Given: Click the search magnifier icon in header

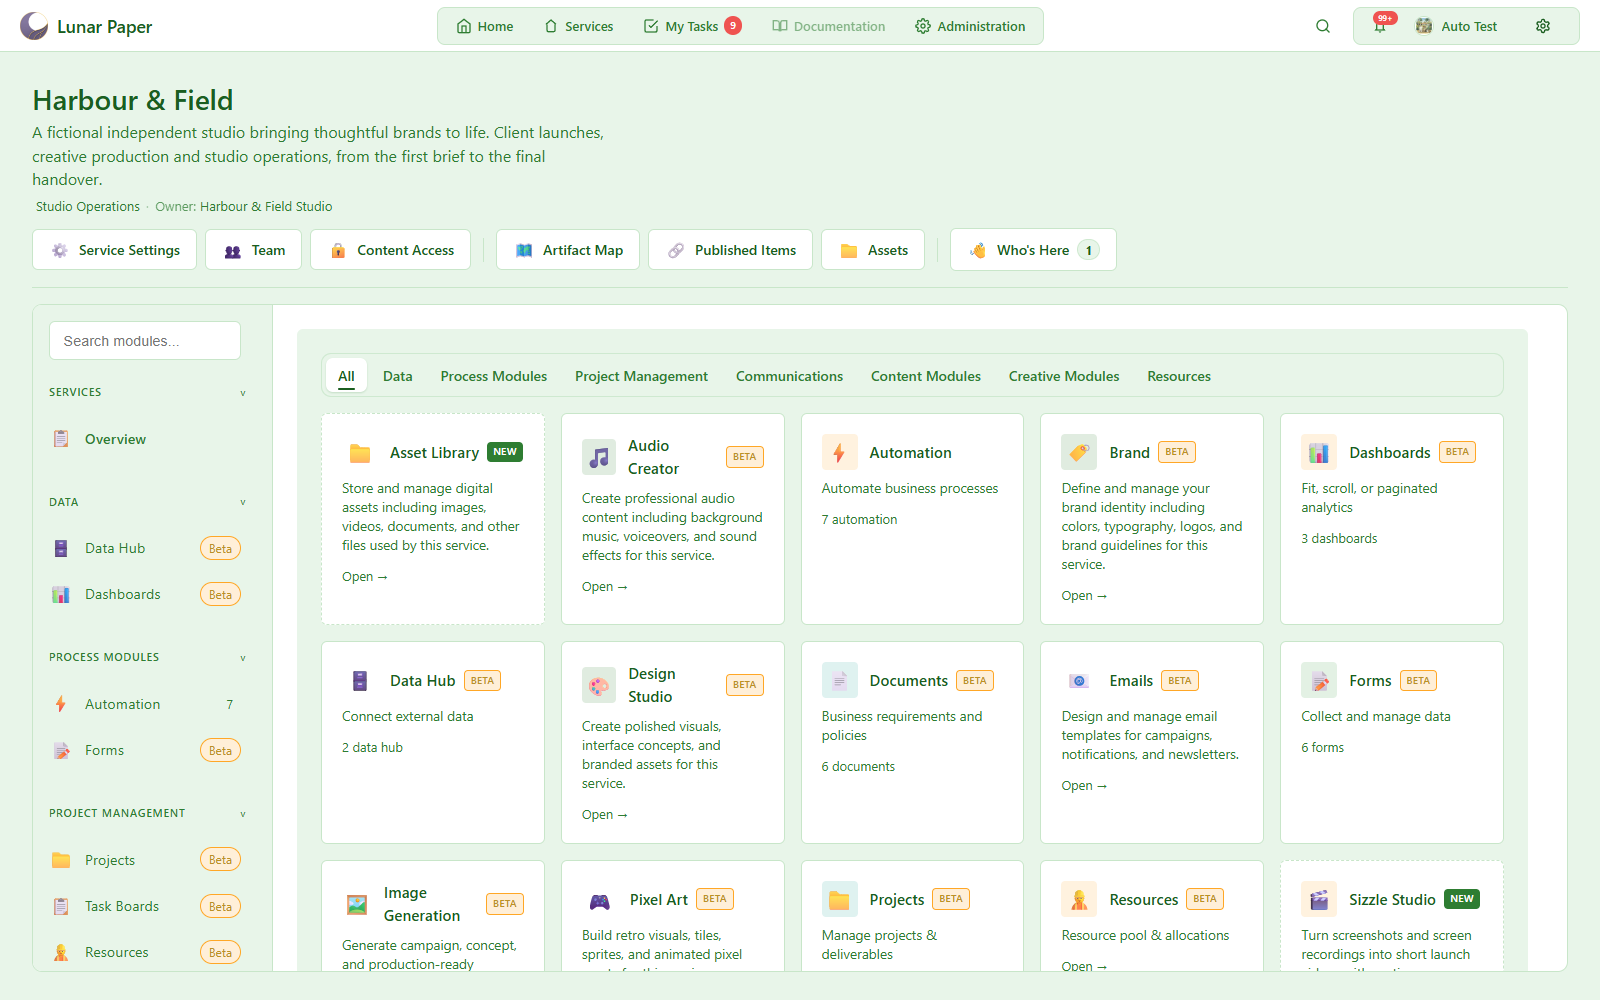Looking at the screenshot, I should [1323, 26].
